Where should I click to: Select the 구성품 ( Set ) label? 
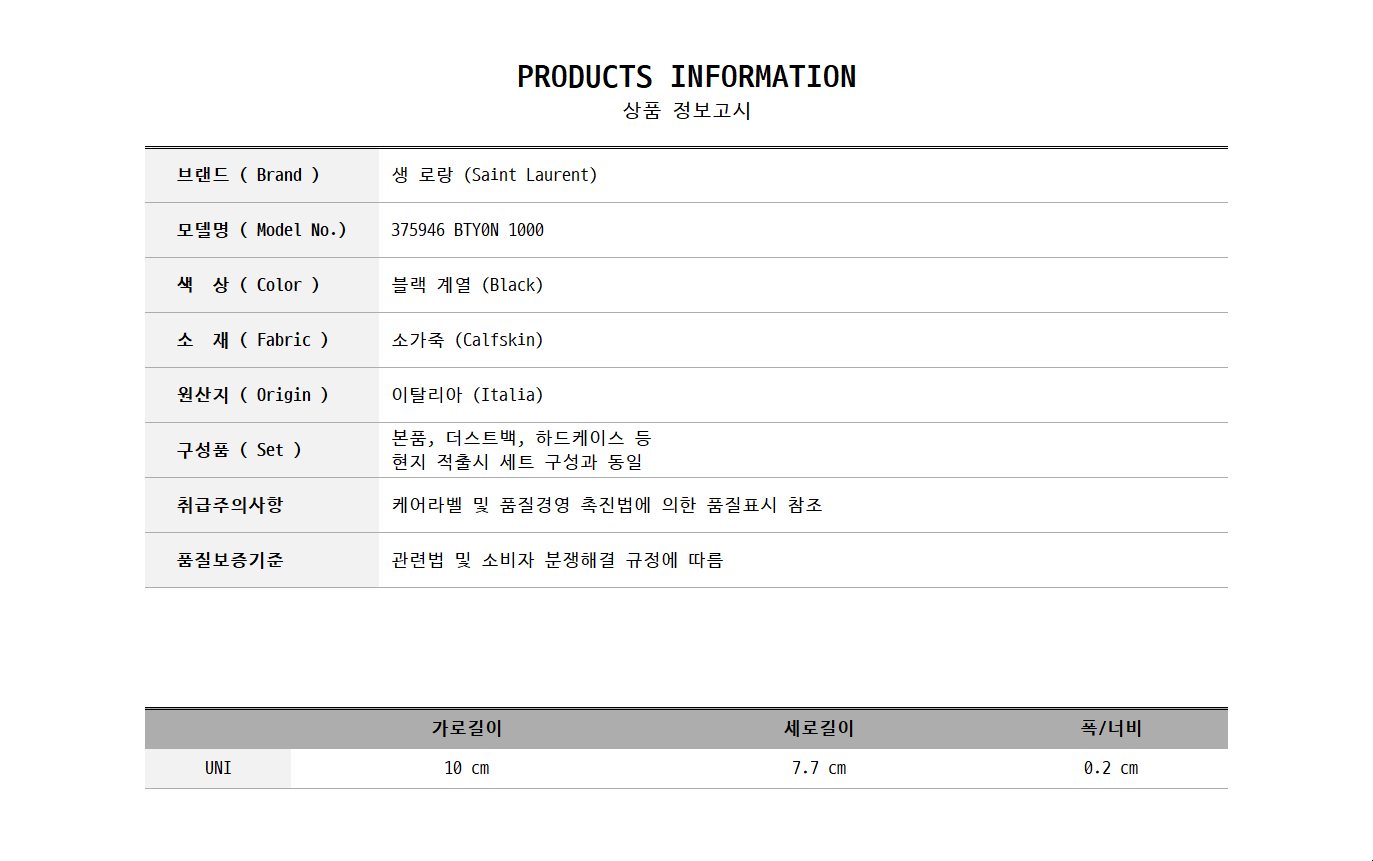[x=239, y=450]
